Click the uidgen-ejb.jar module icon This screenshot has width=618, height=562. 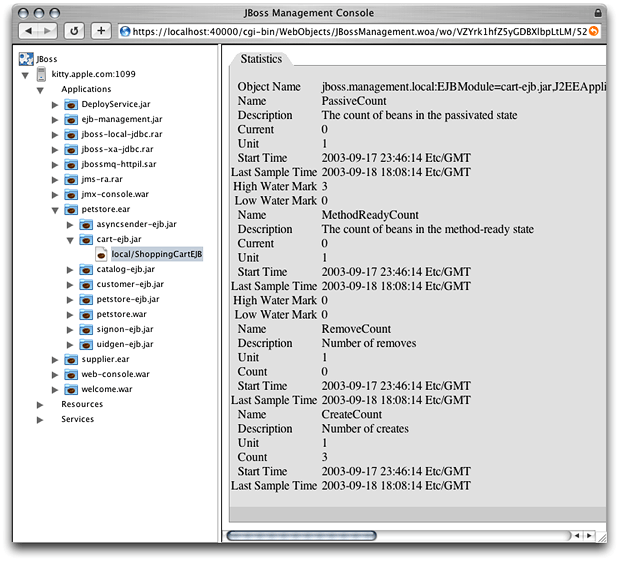[x=86, y=344]
